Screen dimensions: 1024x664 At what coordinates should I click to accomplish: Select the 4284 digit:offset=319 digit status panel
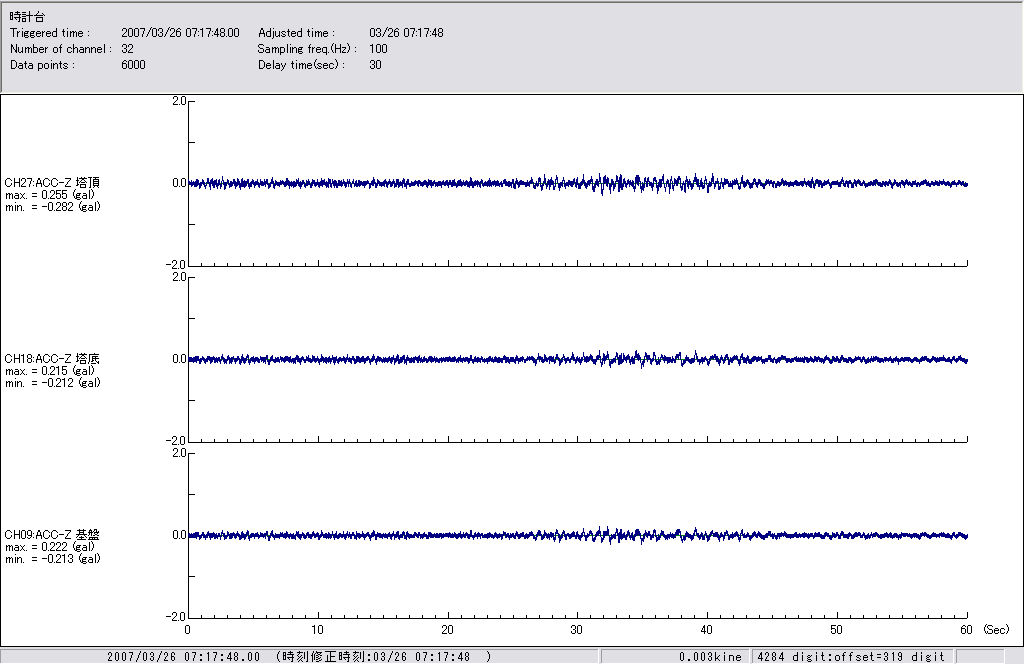pos(850,657)
